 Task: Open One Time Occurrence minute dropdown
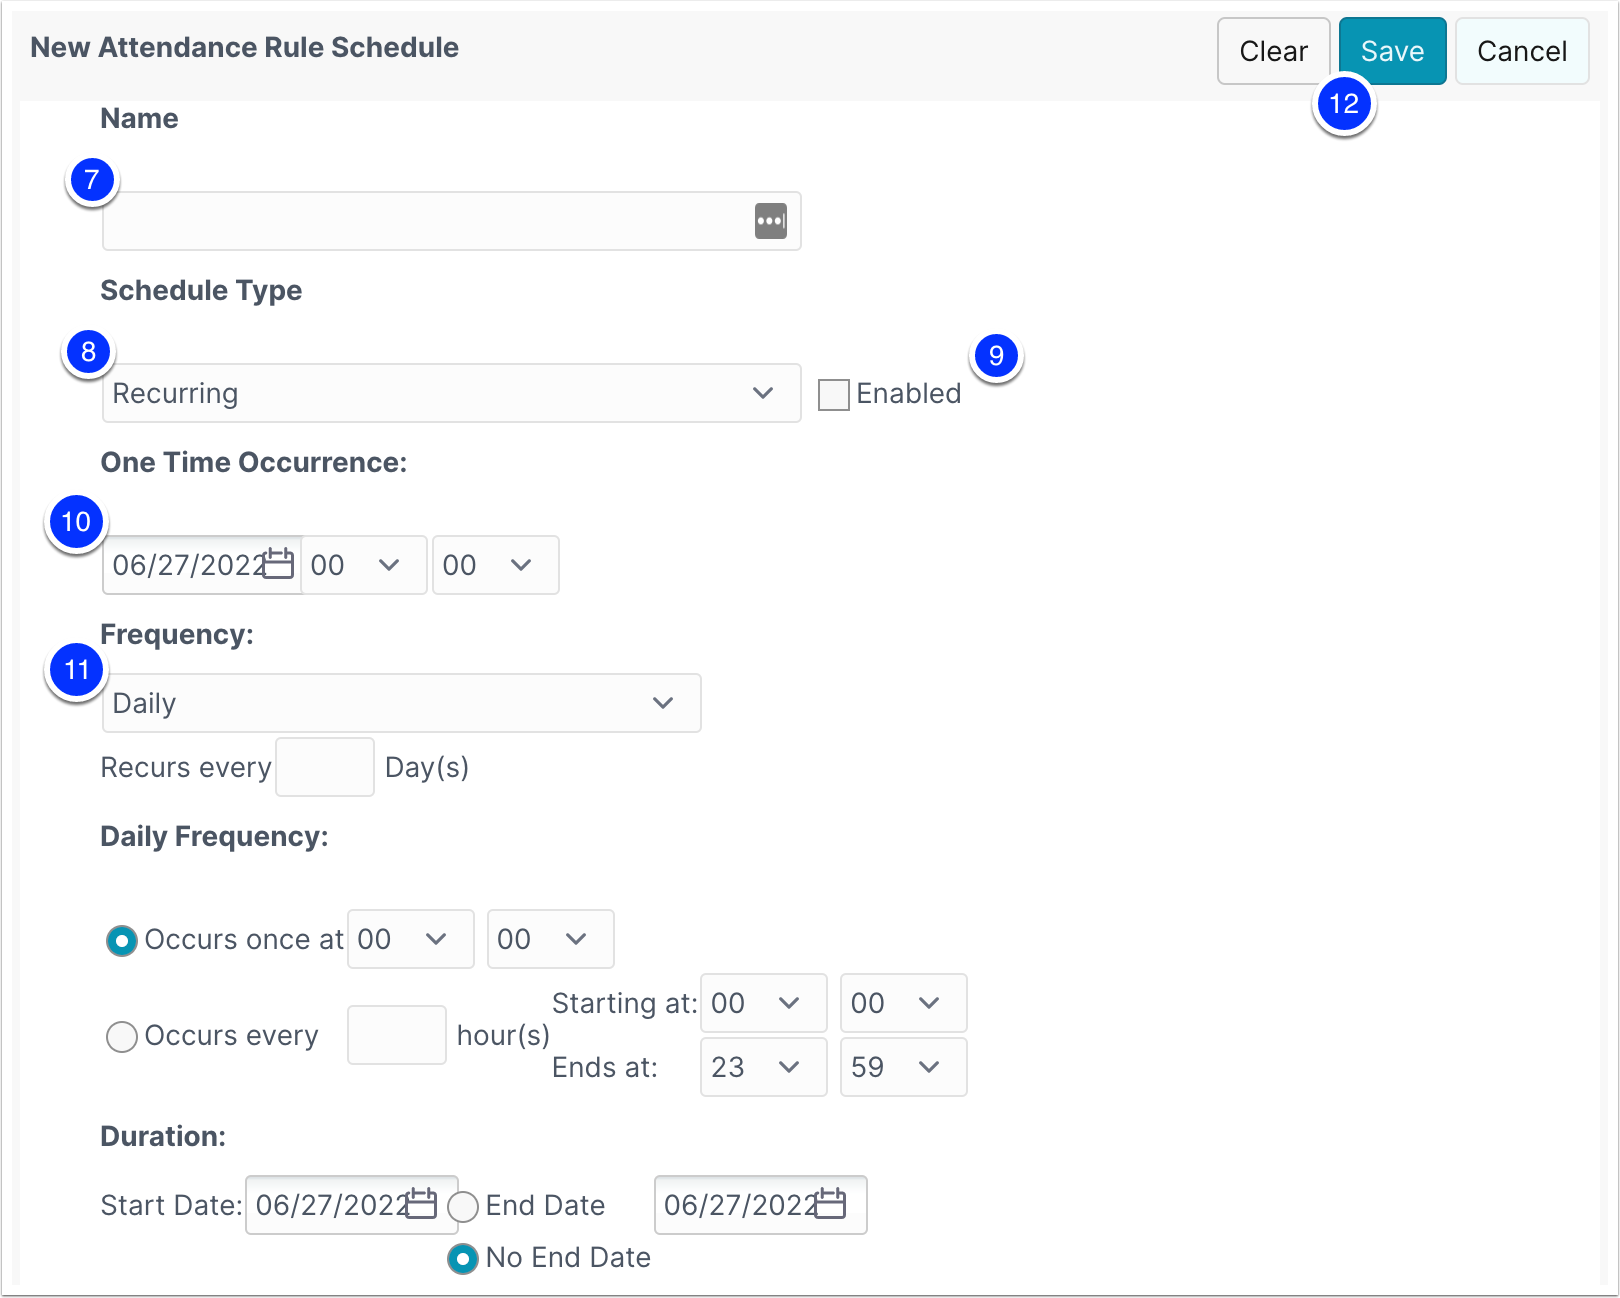(496, 565)
